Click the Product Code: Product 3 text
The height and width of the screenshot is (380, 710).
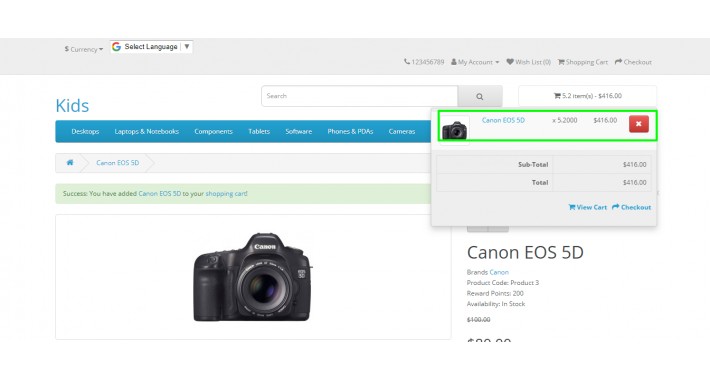pos(503,283)
